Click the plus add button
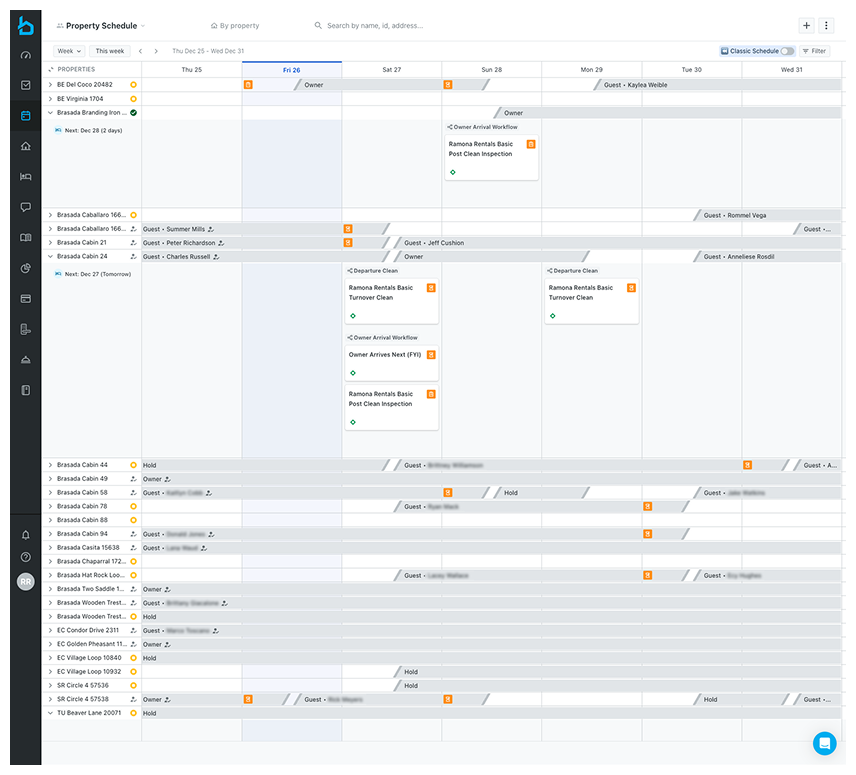This screenshot has width=856, height=775. pyautogui.click(x=807, y=26)
